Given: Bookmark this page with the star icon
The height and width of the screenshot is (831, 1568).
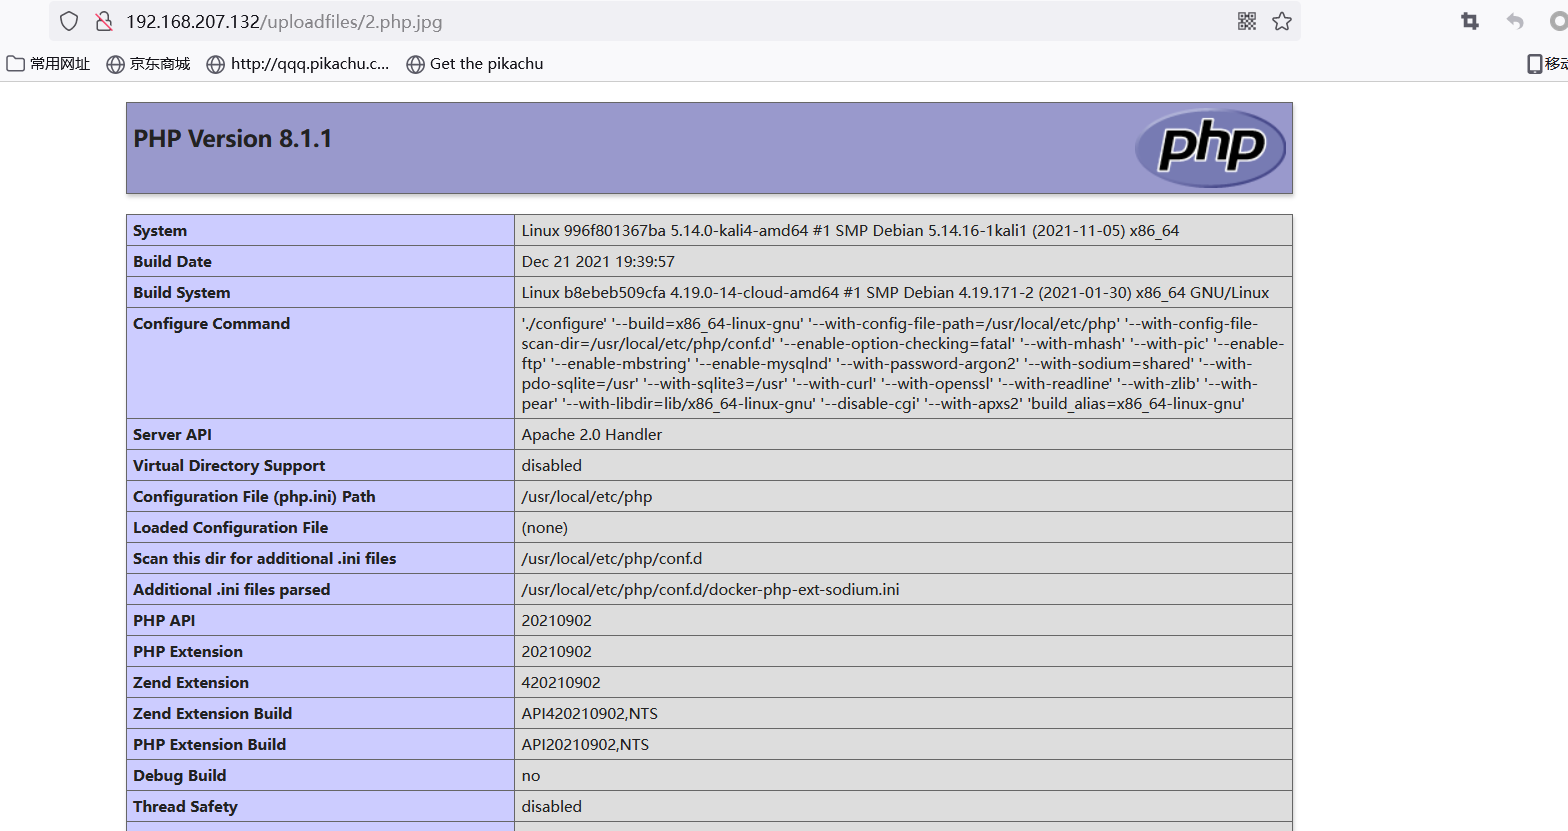Looking at the screenshot, I should pos(1282,21).
